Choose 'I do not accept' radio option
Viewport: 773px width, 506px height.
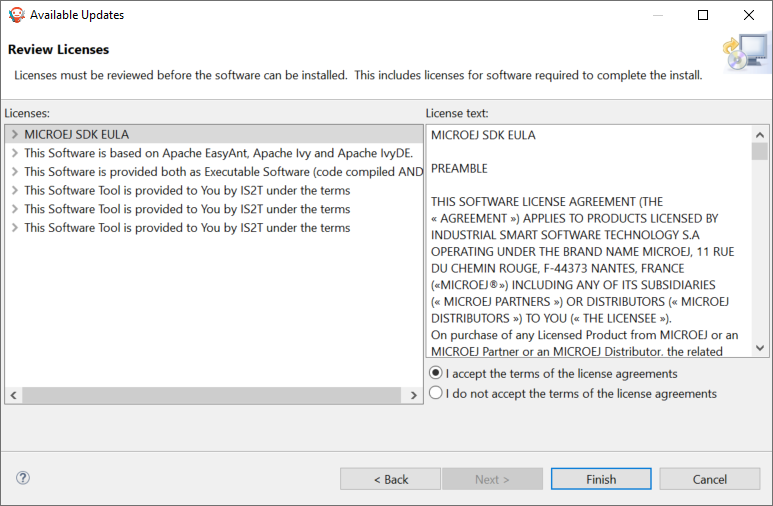(x=436, y=393)
